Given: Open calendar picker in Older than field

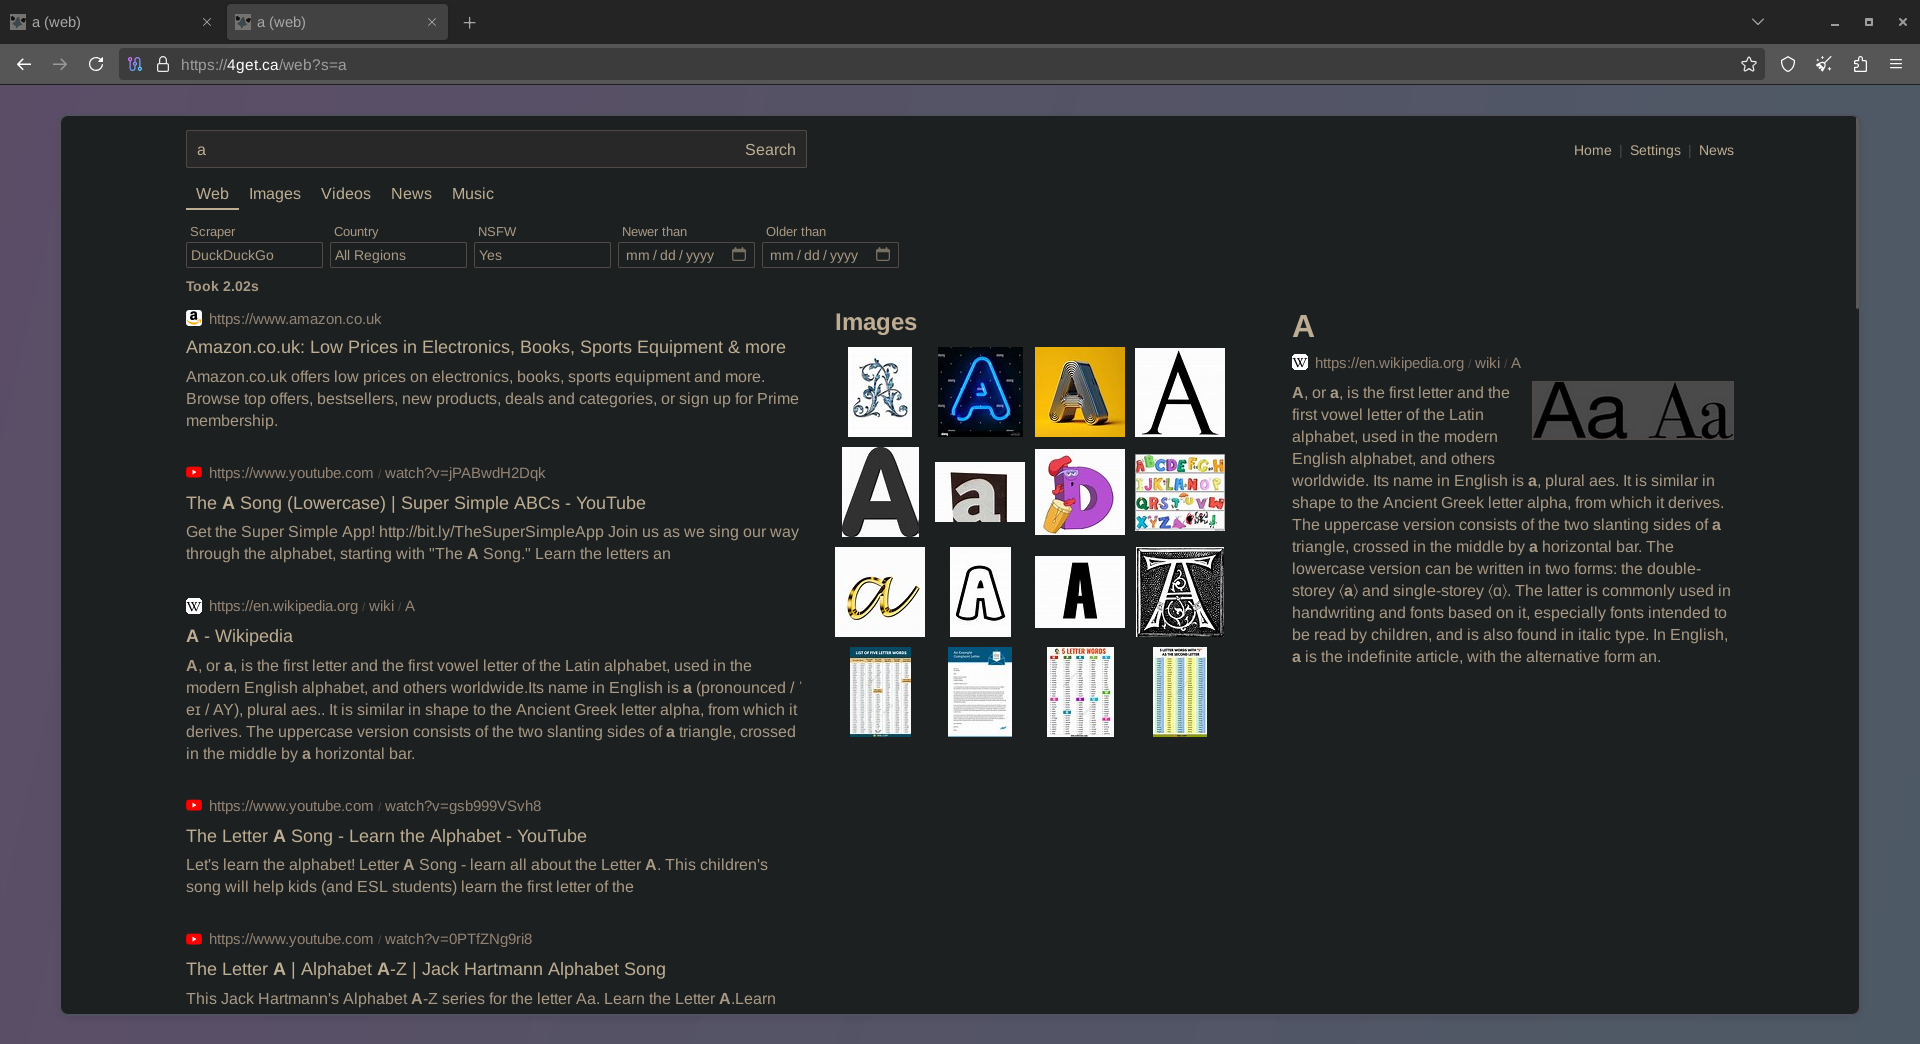Looking at the screenshot, I should coord(883,255).
